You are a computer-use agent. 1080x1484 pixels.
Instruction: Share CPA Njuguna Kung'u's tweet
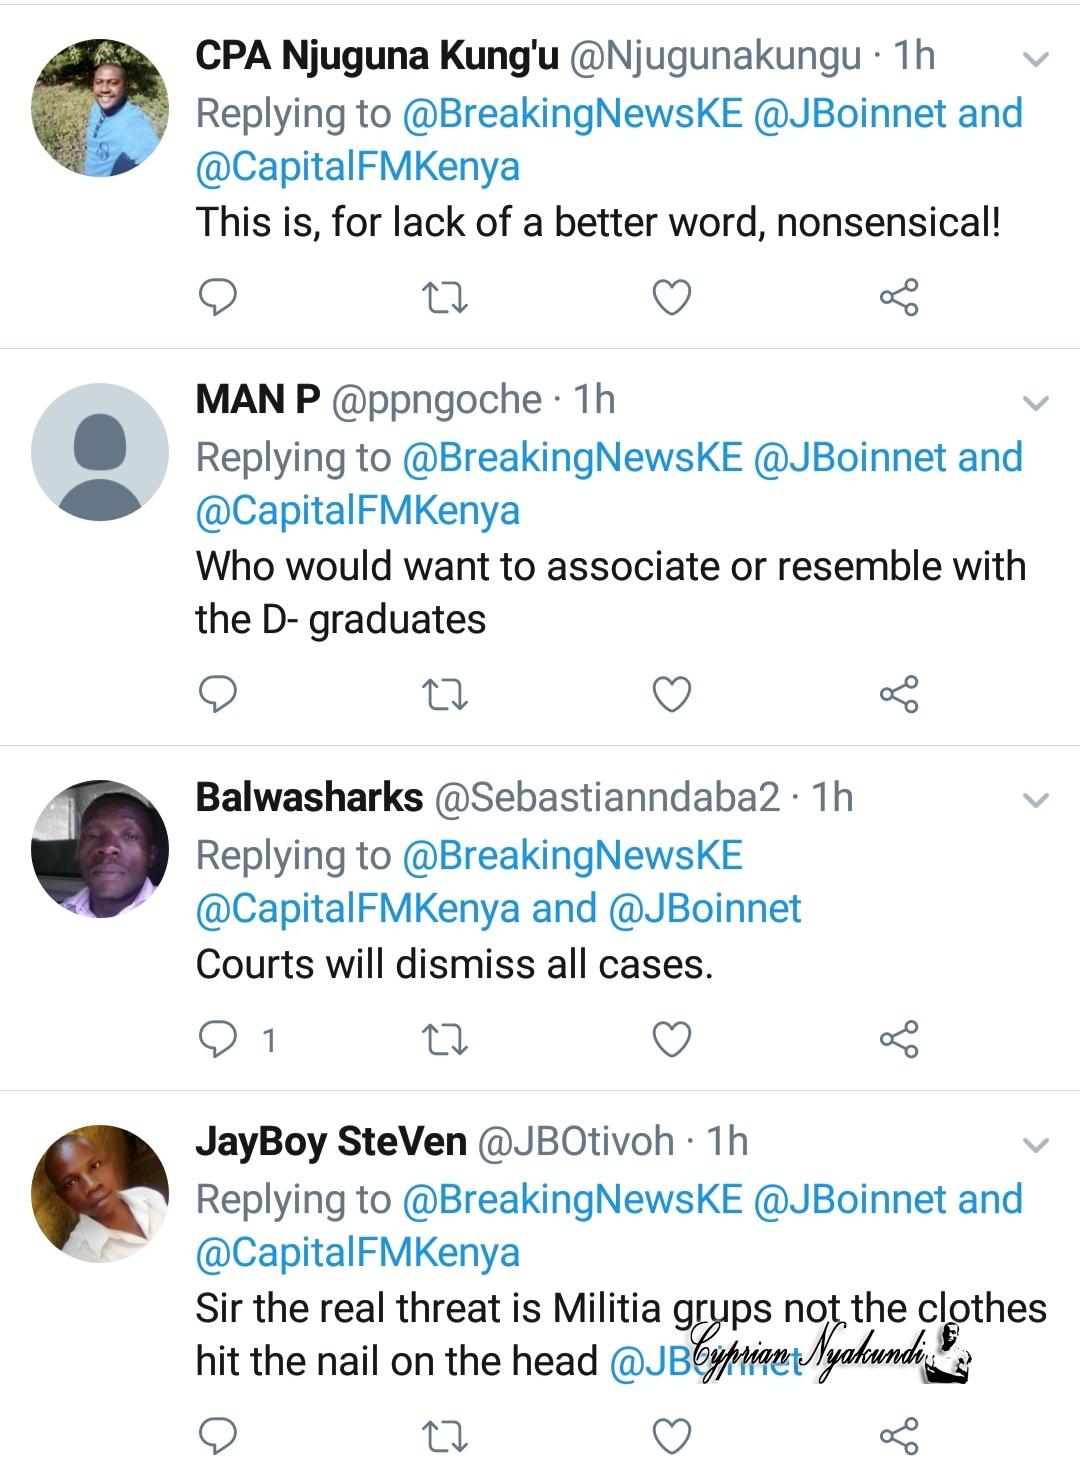click(x=898, y=297)
